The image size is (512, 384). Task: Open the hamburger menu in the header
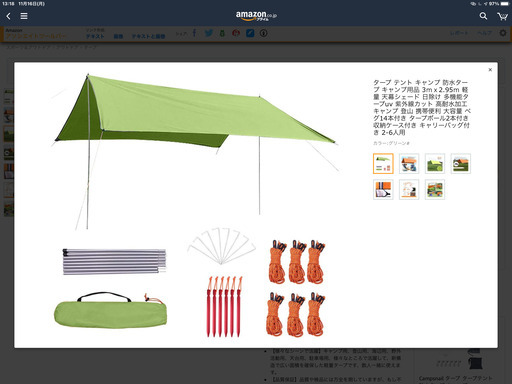[24, 16]
